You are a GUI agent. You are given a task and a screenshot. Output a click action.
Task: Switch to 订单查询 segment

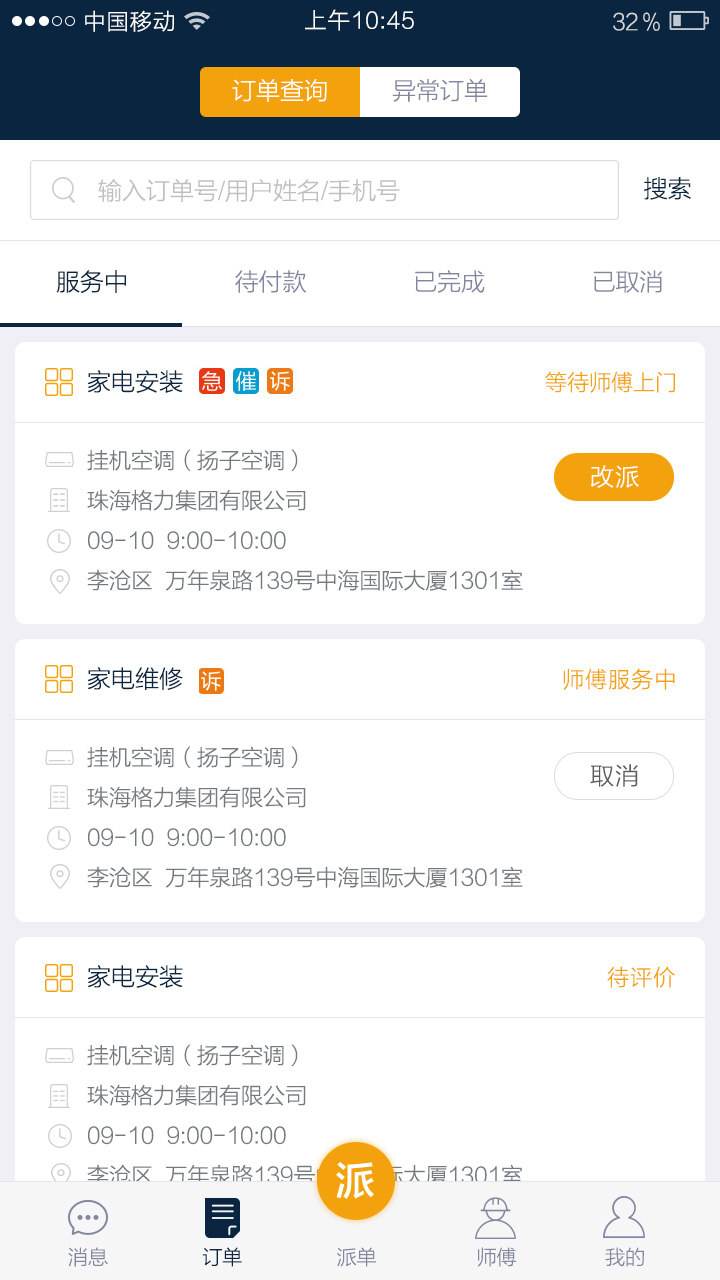coord(280,92)
